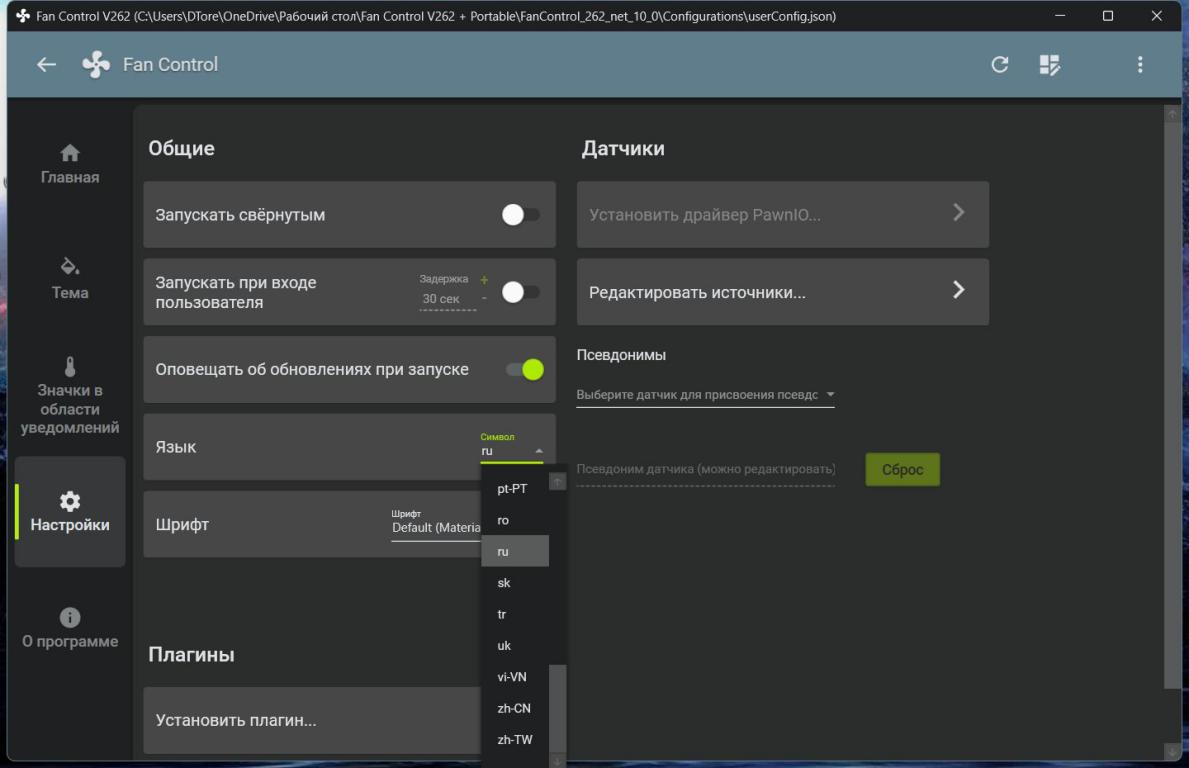
Task: Expand the Псевдонимы sensor selection dropdown
Action: coord(705,395)
